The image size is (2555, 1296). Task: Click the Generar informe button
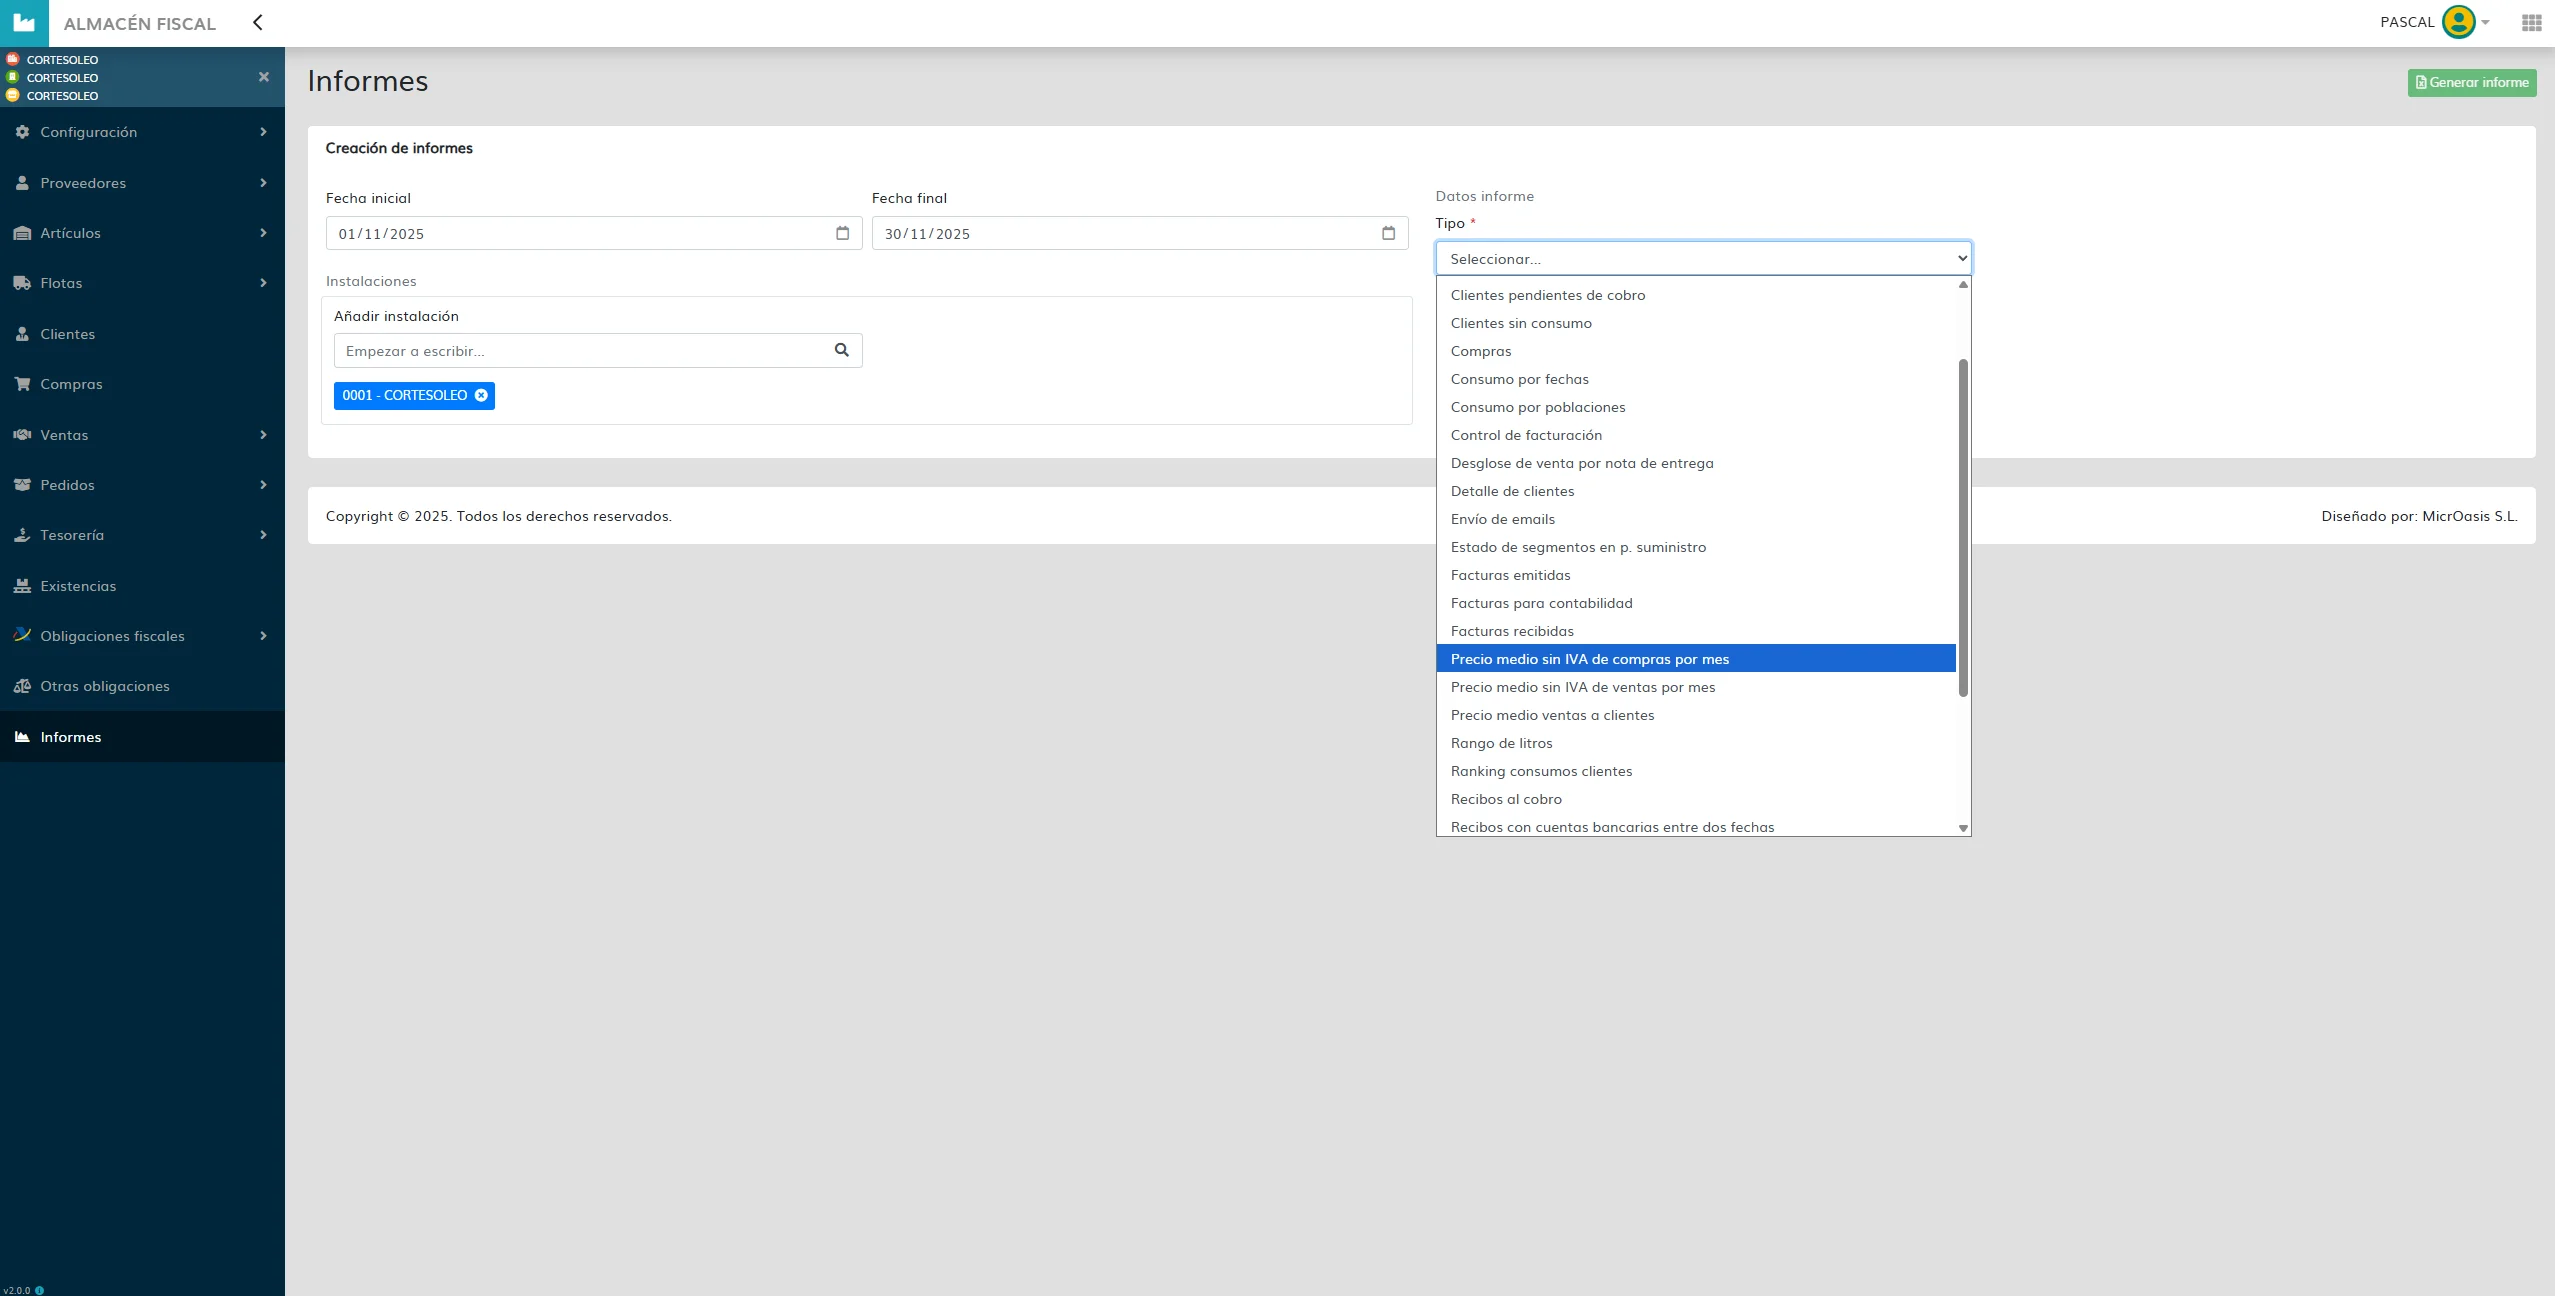pos(2471,82)
